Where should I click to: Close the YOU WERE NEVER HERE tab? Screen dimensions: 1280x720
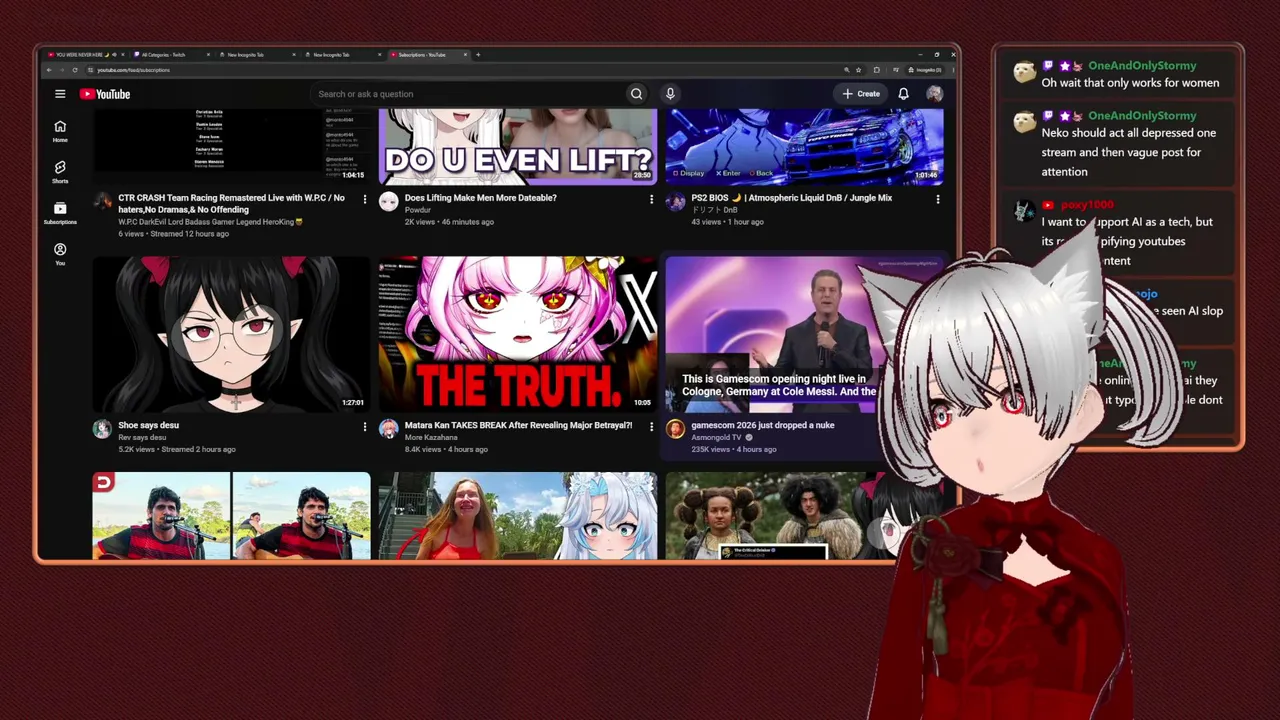pyautogui.click(x=122, y=55)
